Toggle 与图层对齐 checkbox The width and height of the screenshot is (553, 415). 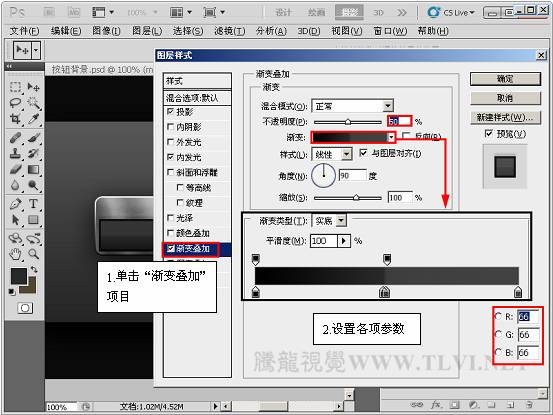[363, 153]
